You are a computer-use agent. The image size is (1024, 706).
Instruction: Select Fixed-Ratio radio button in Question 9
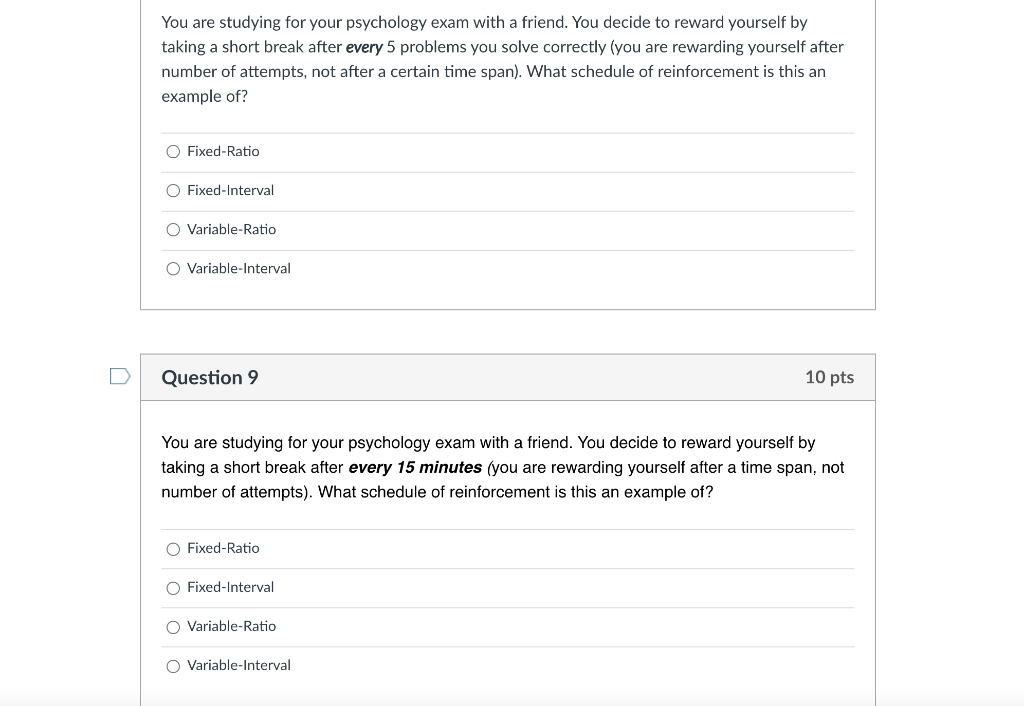(173, 549)
